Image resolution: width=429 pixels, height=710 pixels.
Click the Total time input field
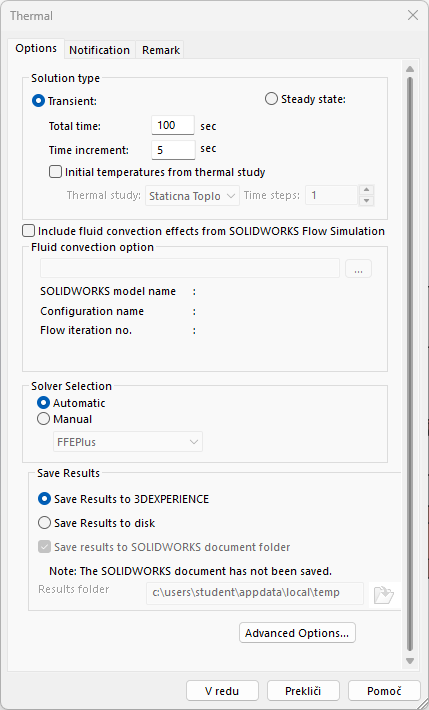[x=173, y=125]
